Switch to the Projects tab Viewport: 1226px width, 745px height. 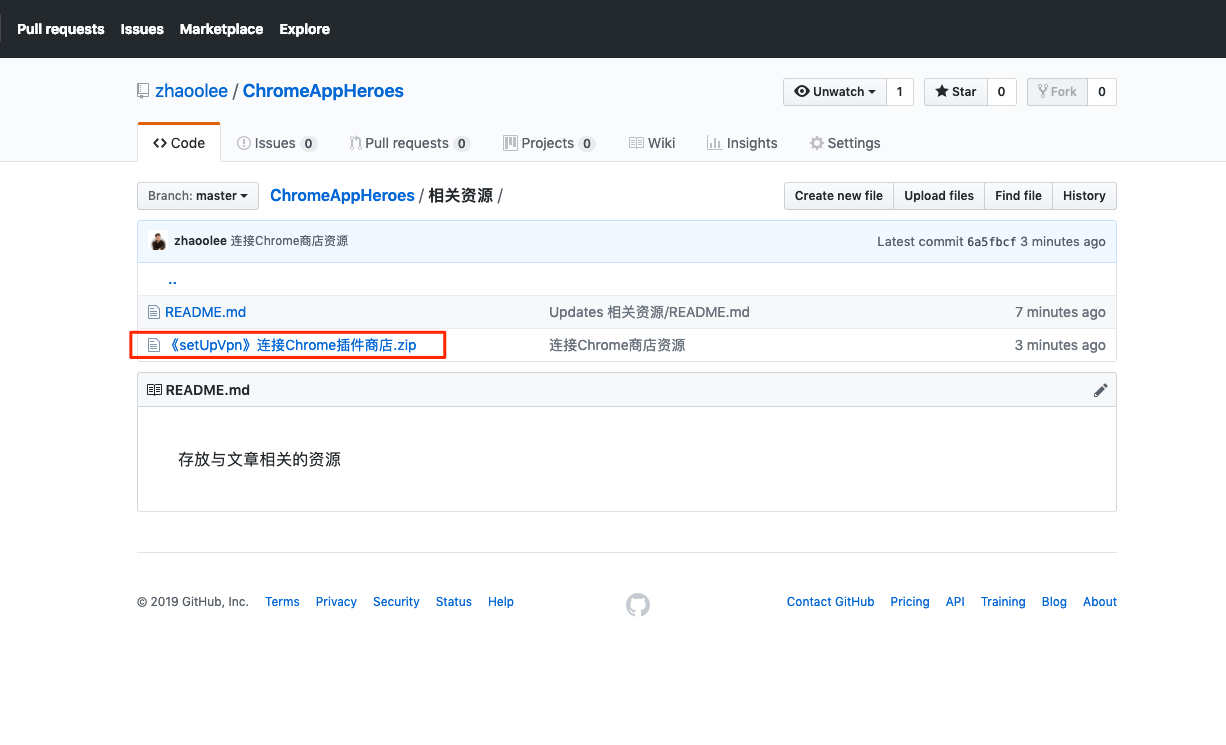pyautogui.click(x=548, y=143)
